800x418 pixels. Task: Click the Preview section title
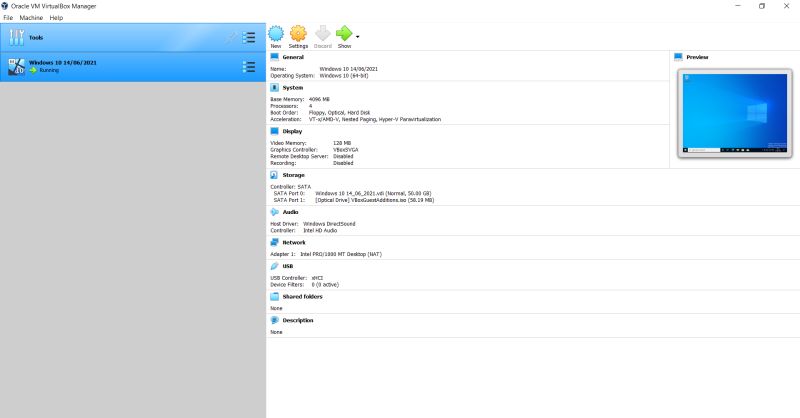click(697, 57)
